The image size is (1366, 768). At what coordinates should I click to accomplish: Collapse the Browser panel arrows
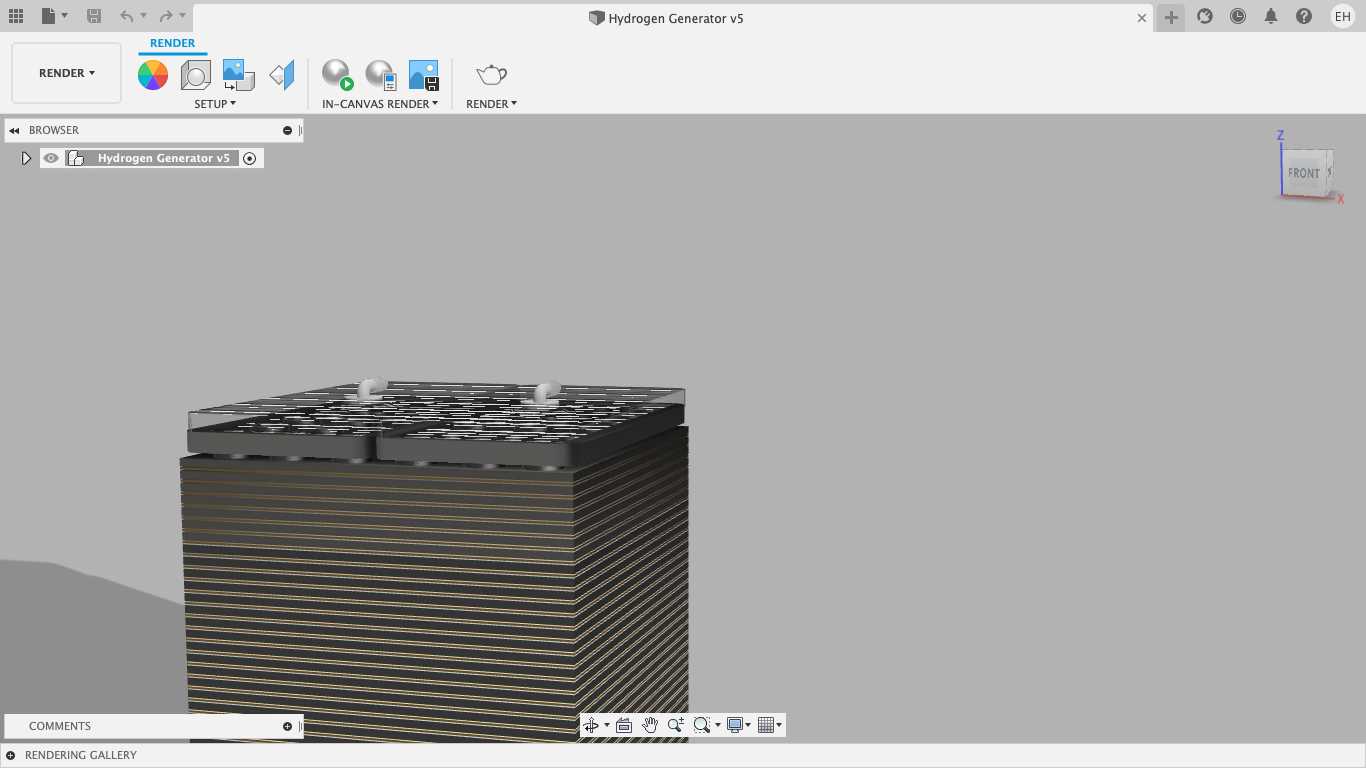tap(14, 130)
